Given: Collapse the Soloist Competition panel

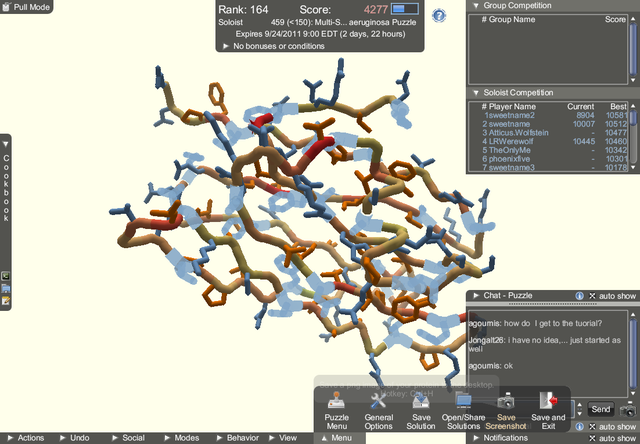Looking at the screenshot, I should click(475, 92).
